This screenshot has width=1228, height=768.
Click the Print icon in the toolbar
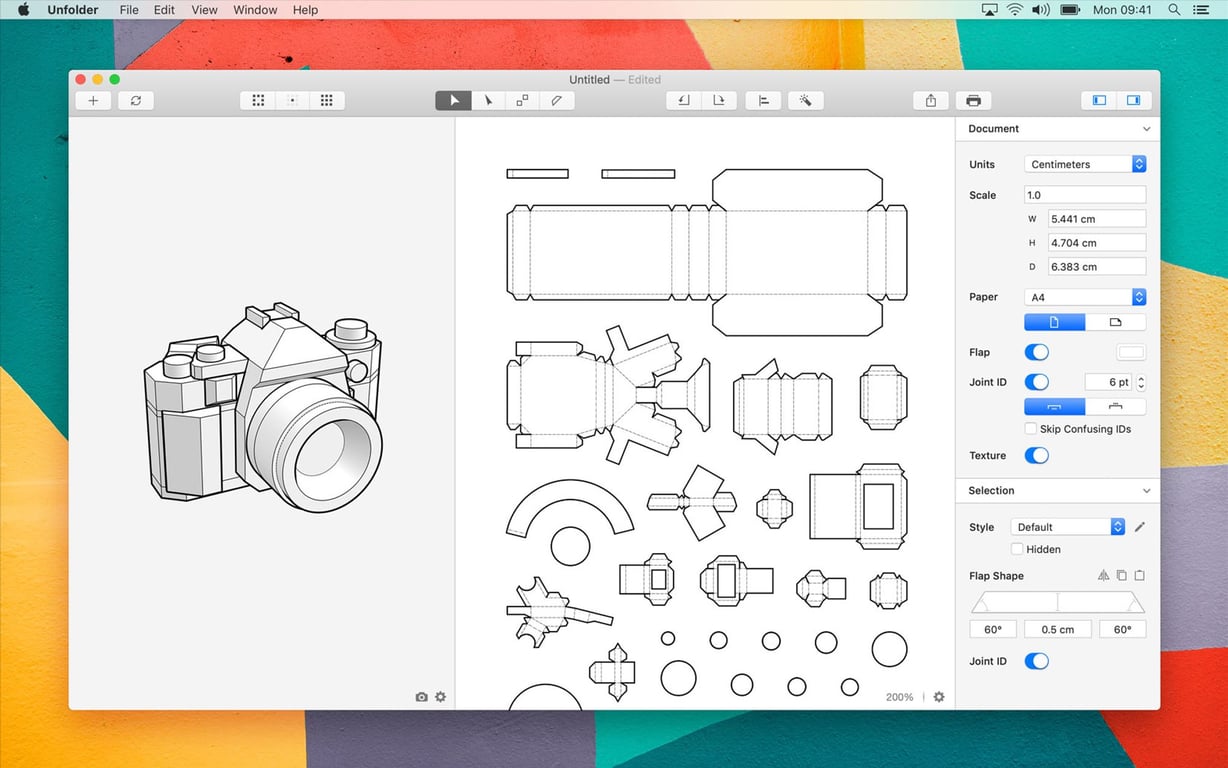[x=973, y=100]
